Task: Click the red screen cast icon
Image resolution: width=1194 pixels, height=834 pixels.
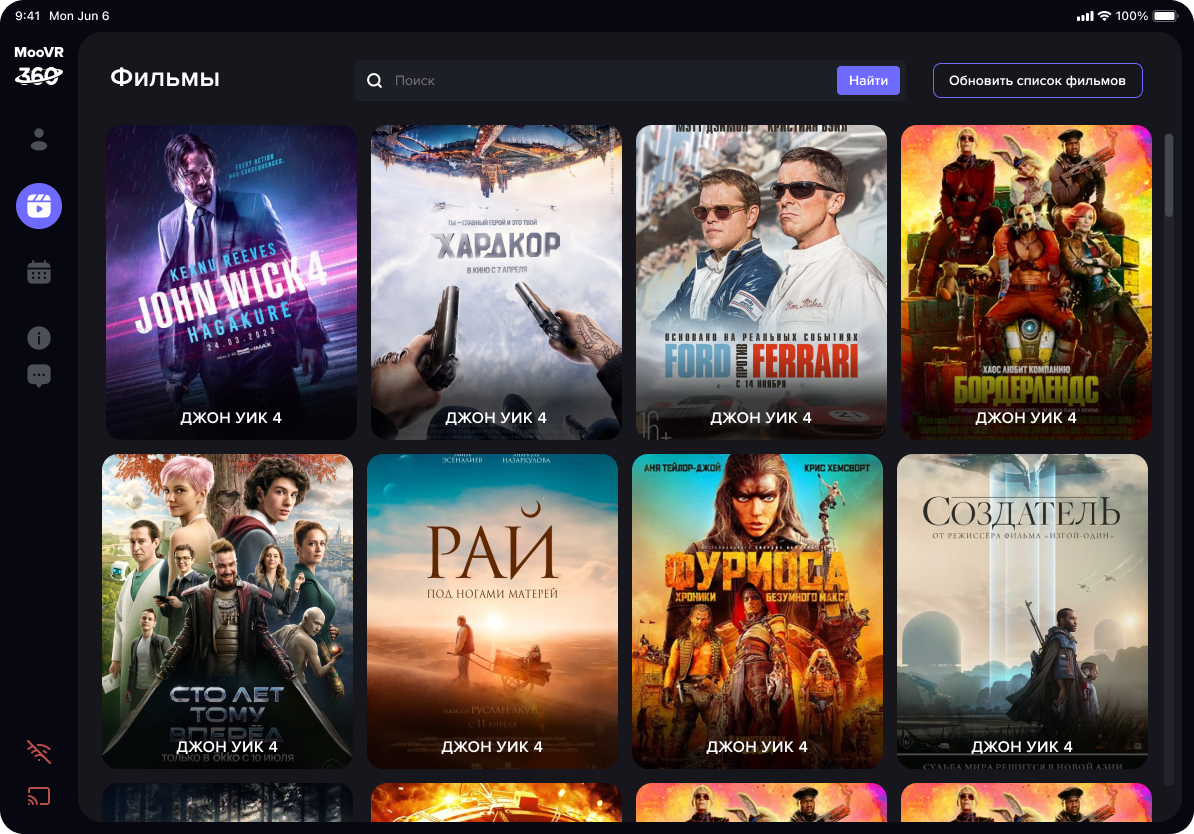Action: 39,797
